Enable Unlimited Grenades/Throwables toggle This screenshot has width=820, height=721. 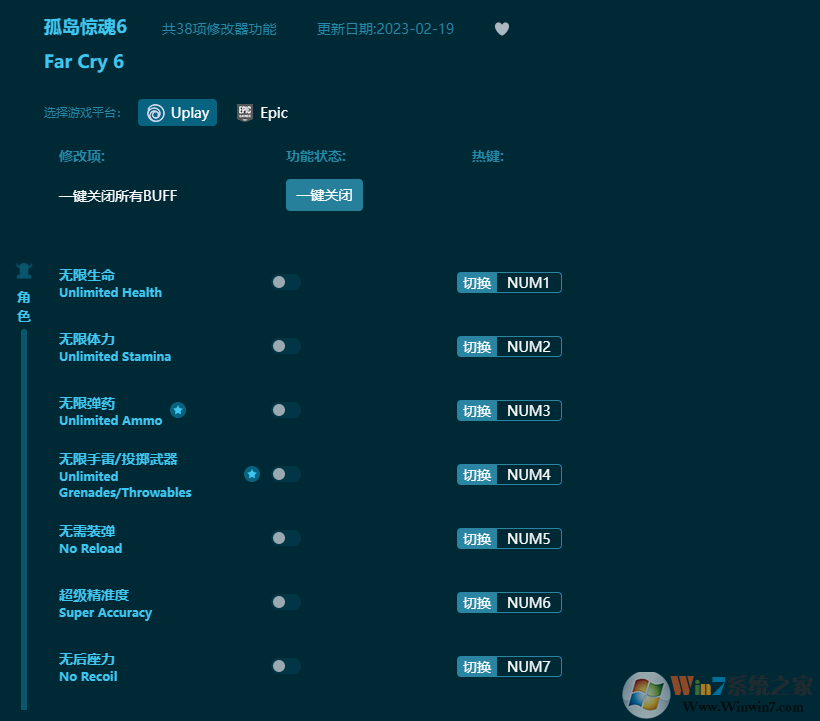[x=286, y=474]
